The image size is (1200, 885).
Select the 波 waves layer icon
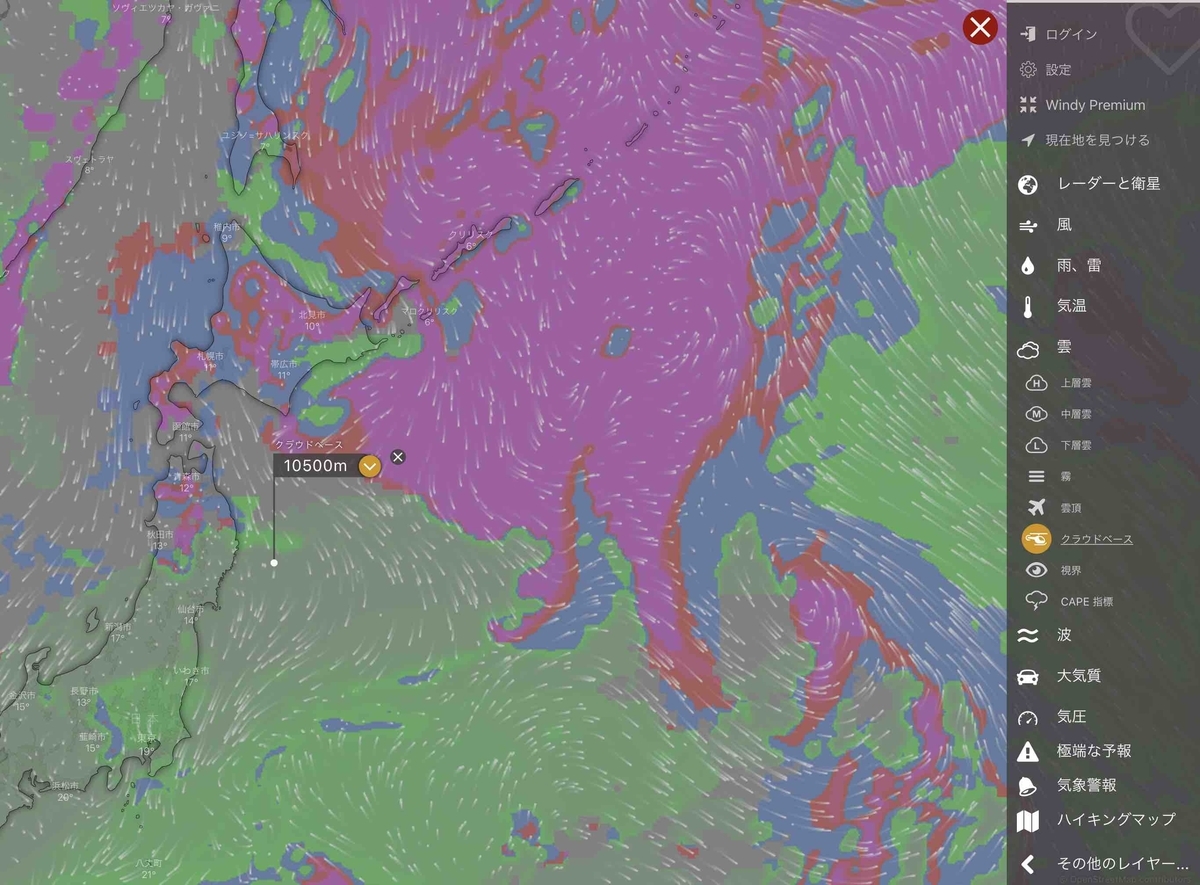(x=1028, y=635)
